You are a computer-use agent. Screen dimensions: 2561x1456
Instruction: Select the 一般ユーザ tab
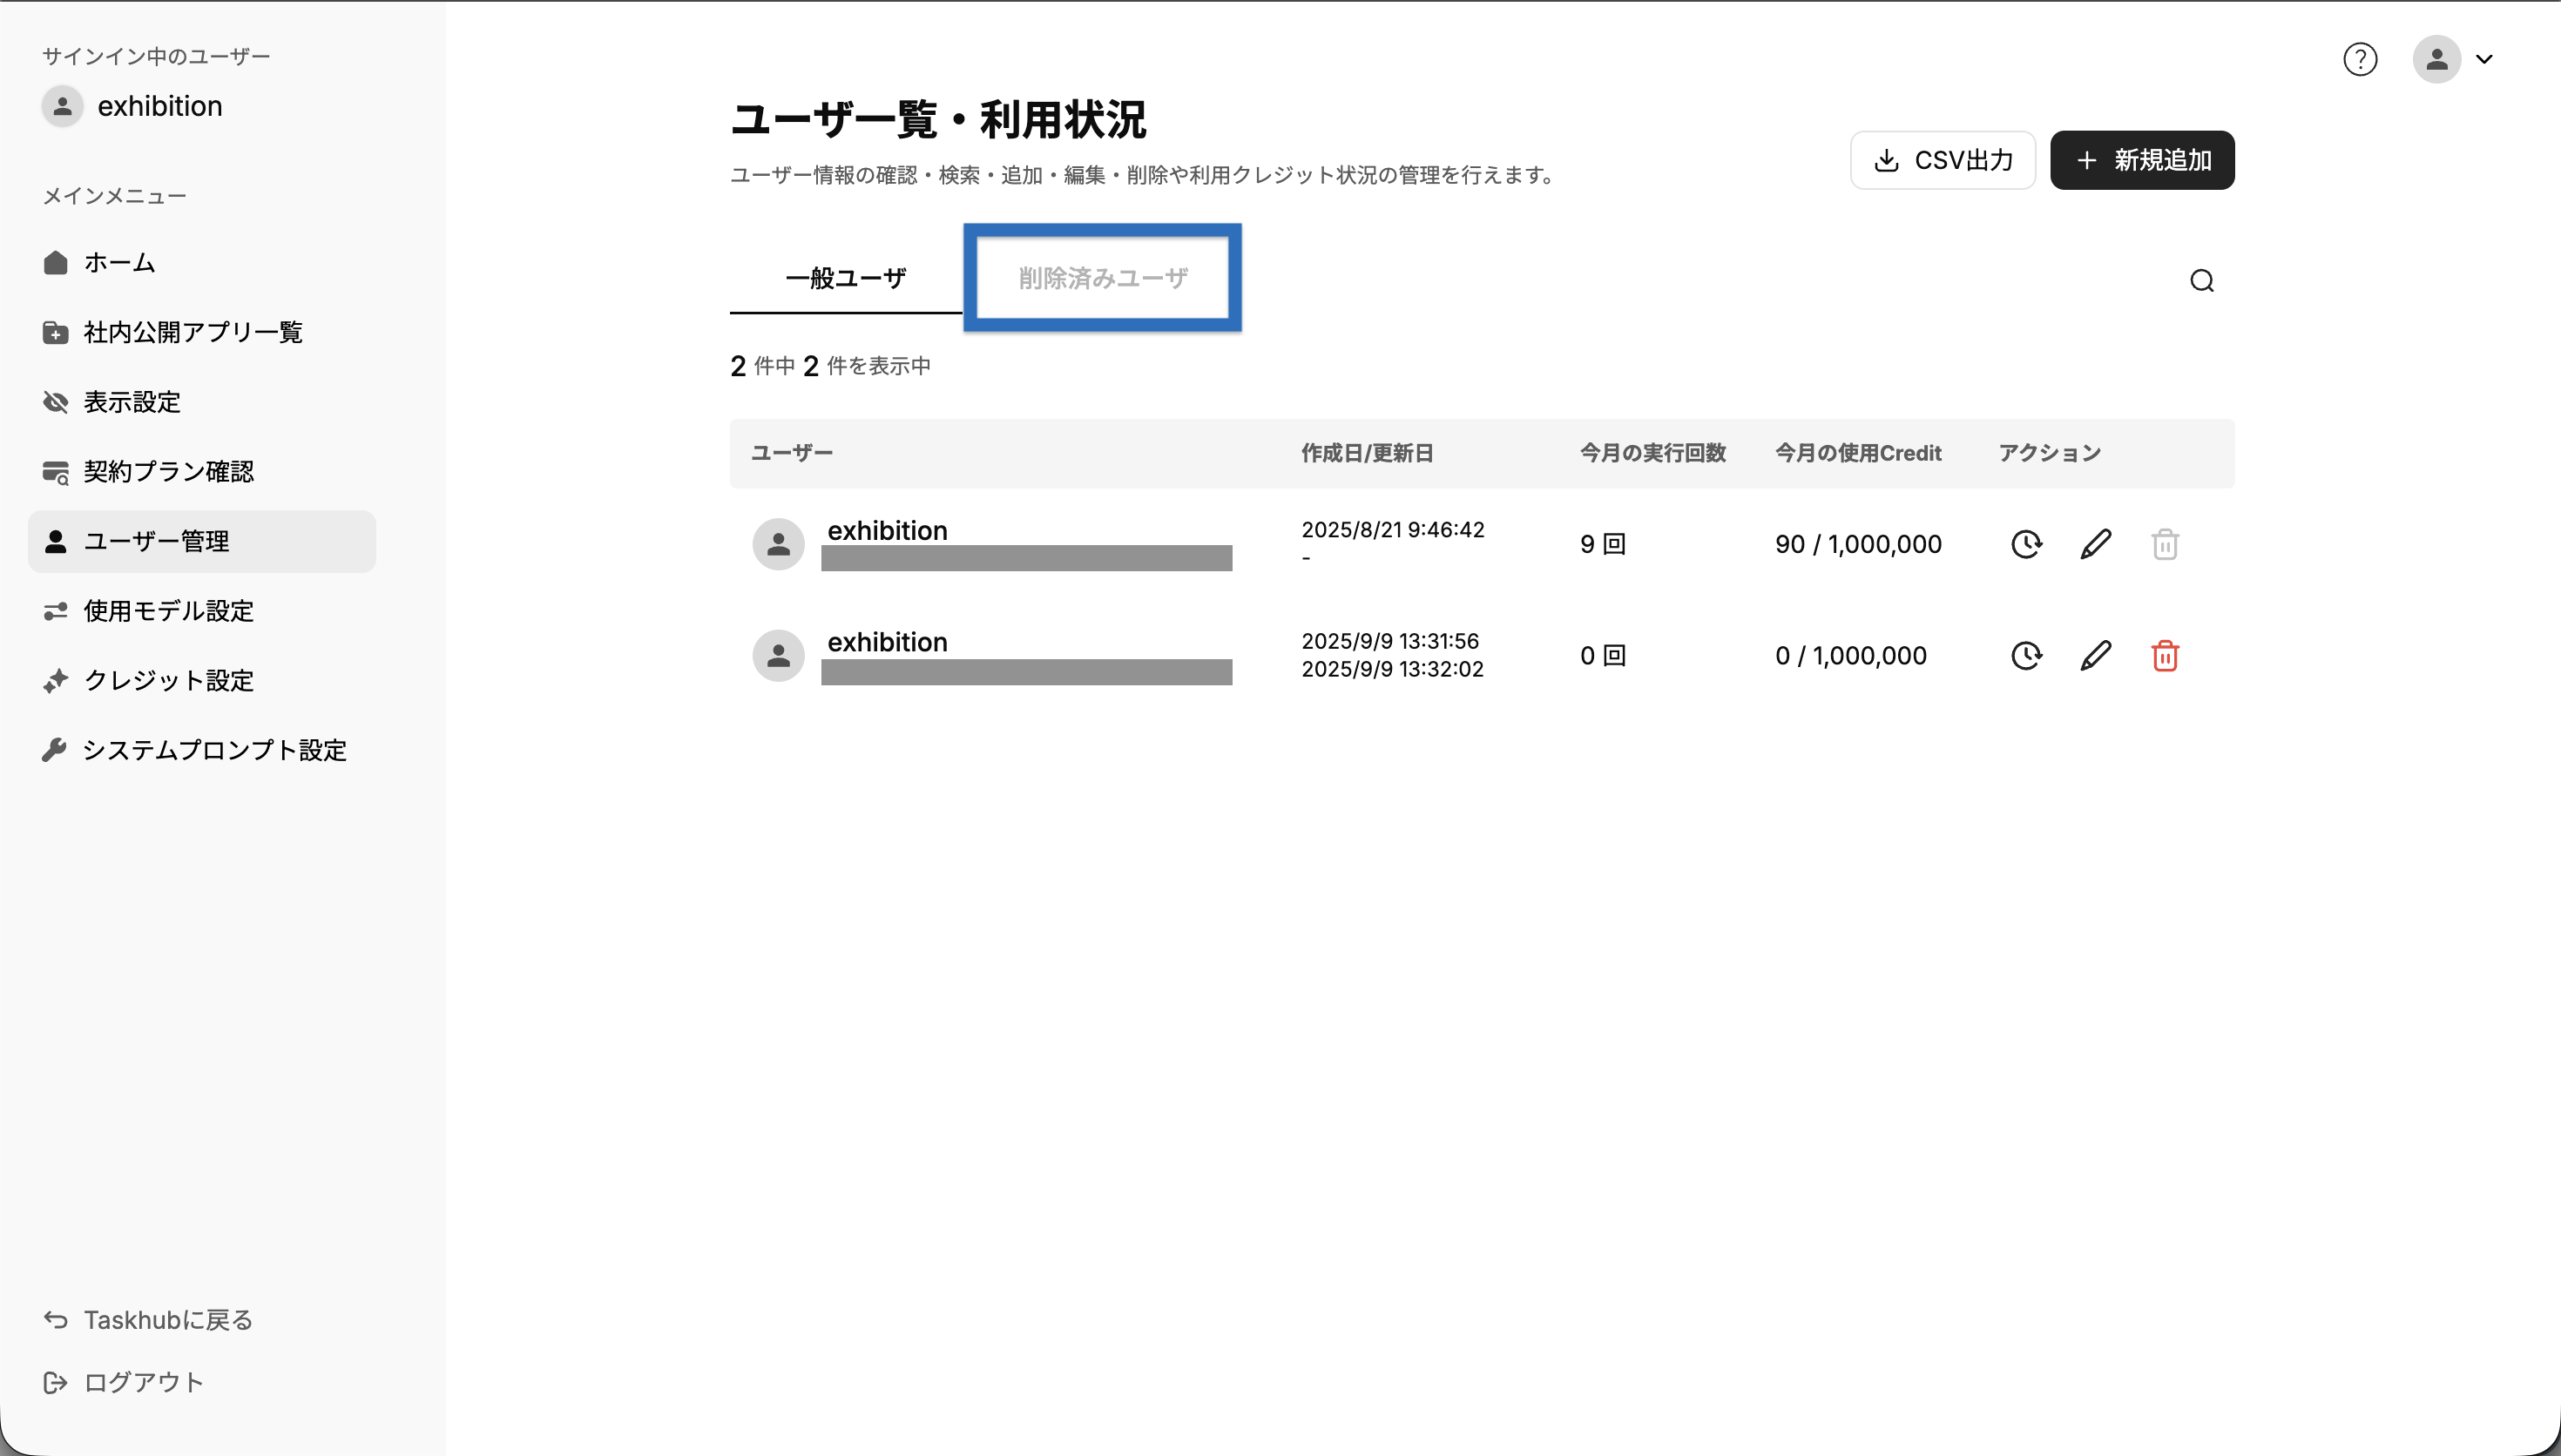tap(845, 278)
